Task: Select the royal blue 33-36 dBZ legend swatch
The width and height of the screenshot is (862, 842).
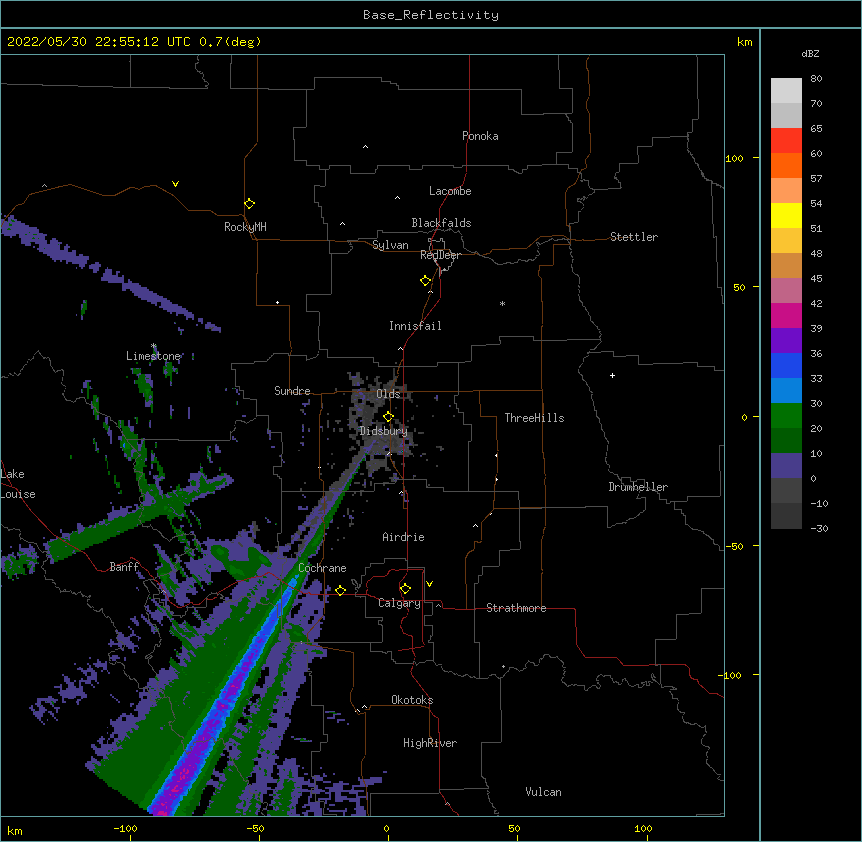Action: click(x=786, y=365)
